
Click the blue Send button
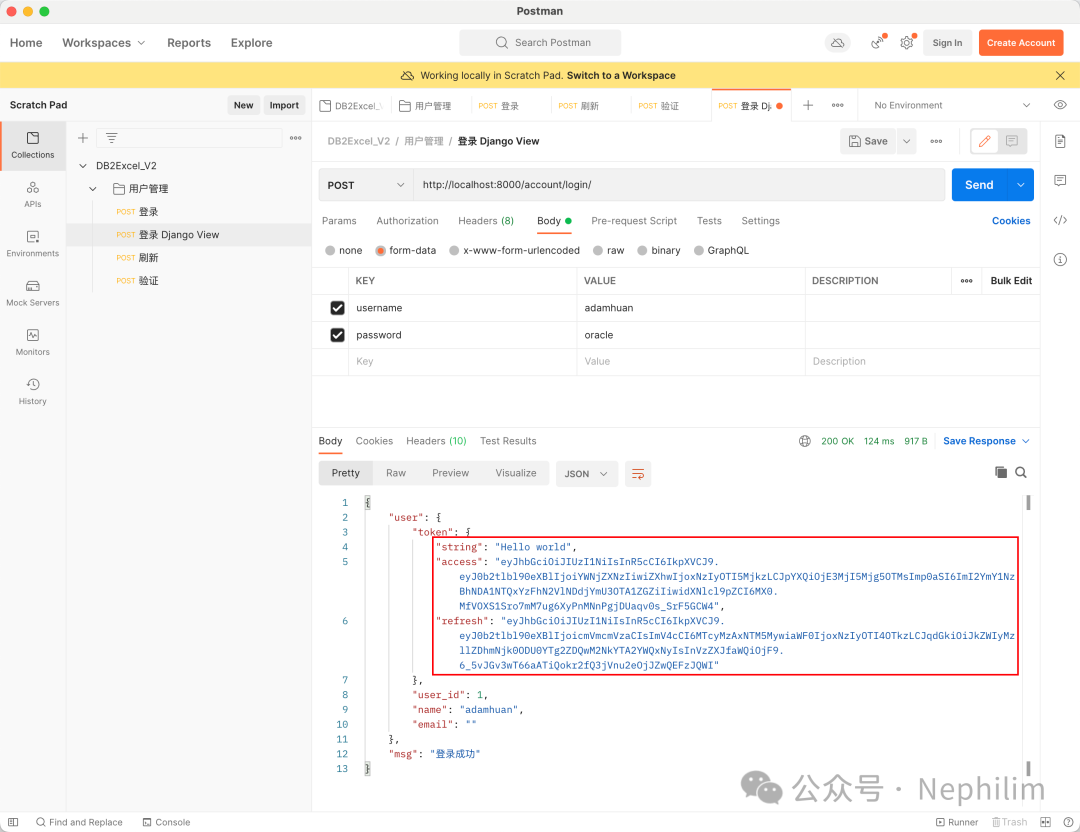(979, 185)
